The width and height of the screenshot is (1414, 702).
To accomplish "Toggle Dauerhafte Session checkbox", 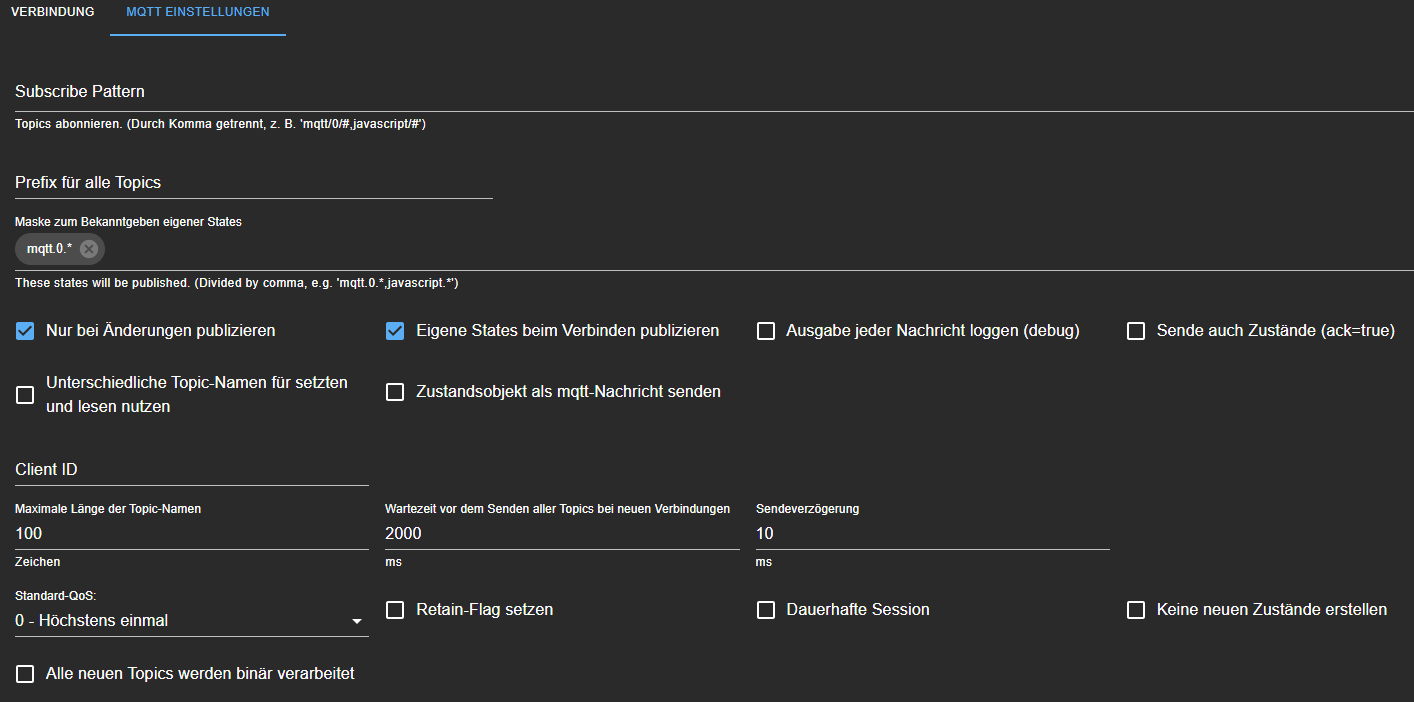I will pos(766,610).
